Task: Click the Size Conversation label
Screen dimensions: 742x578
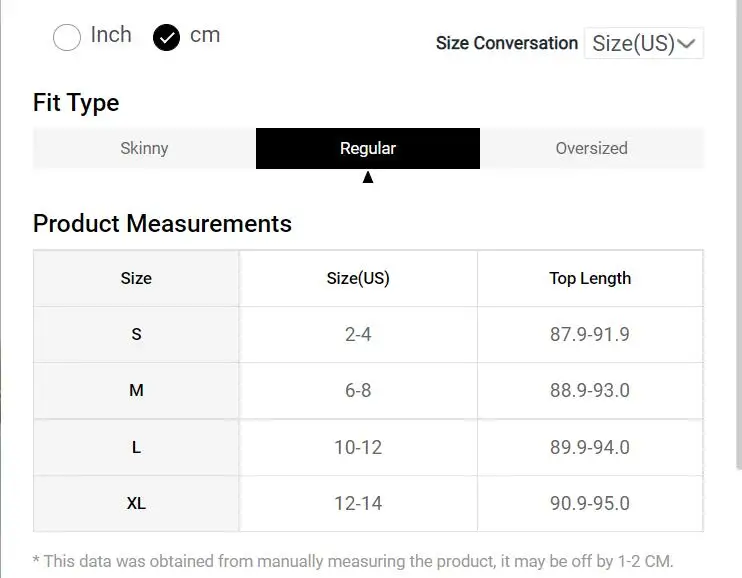Action: tap(507, 43)
